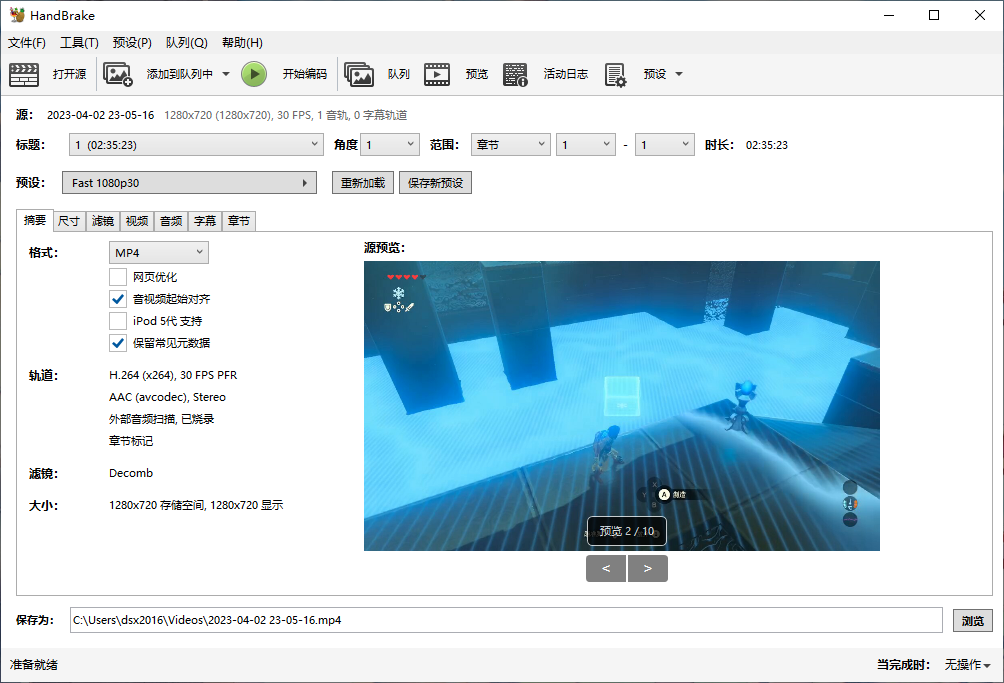This screenshot has width=1004, height=683.
Task: Click the AAC (avcodec), Stereo text
Action: pyautogui.click(x=167, y=397)
